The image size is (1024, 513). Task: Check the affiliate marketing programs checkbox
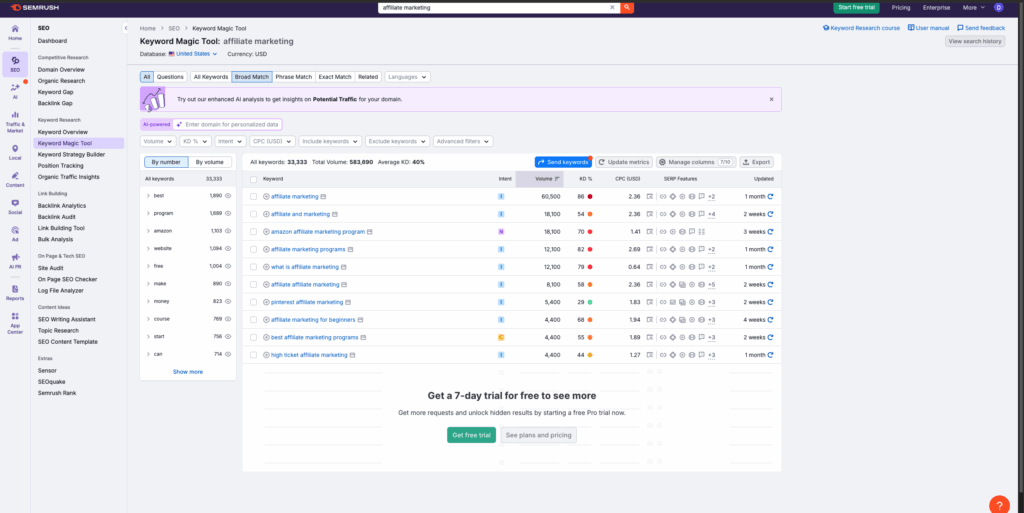pos(253,249)
